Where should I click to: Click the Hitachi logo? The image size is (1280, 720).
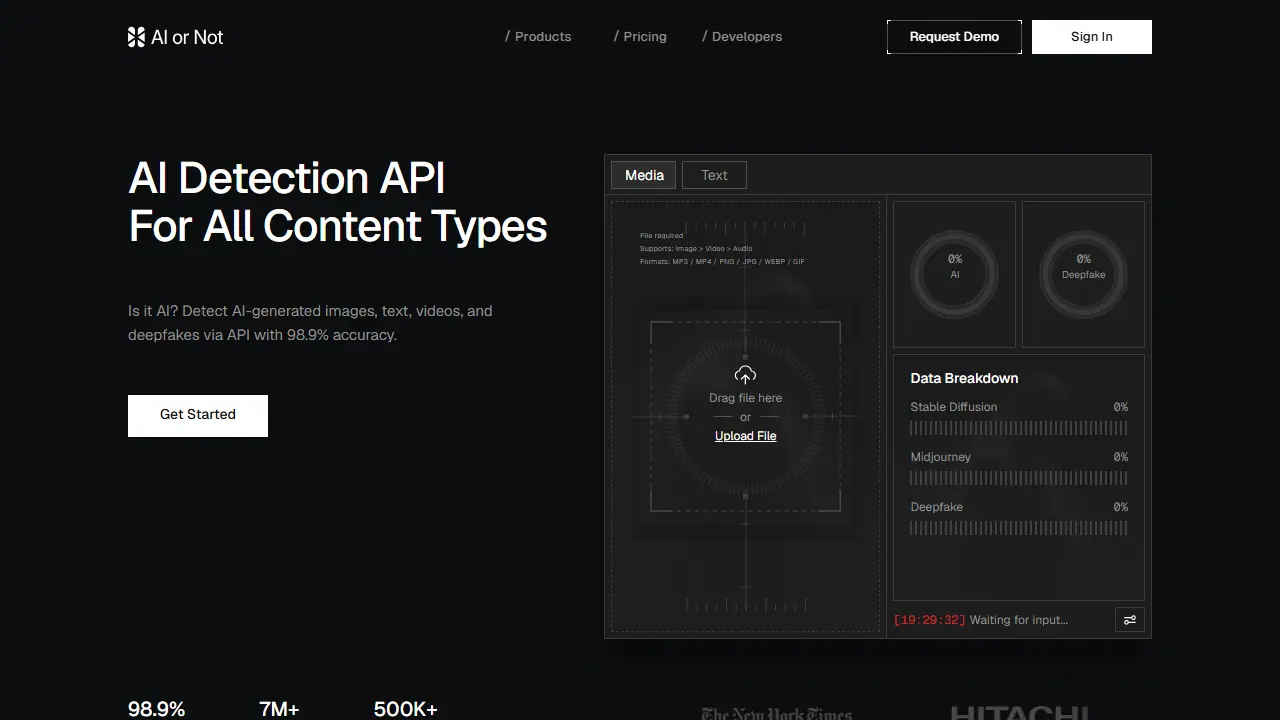(x=1019, y=713)
